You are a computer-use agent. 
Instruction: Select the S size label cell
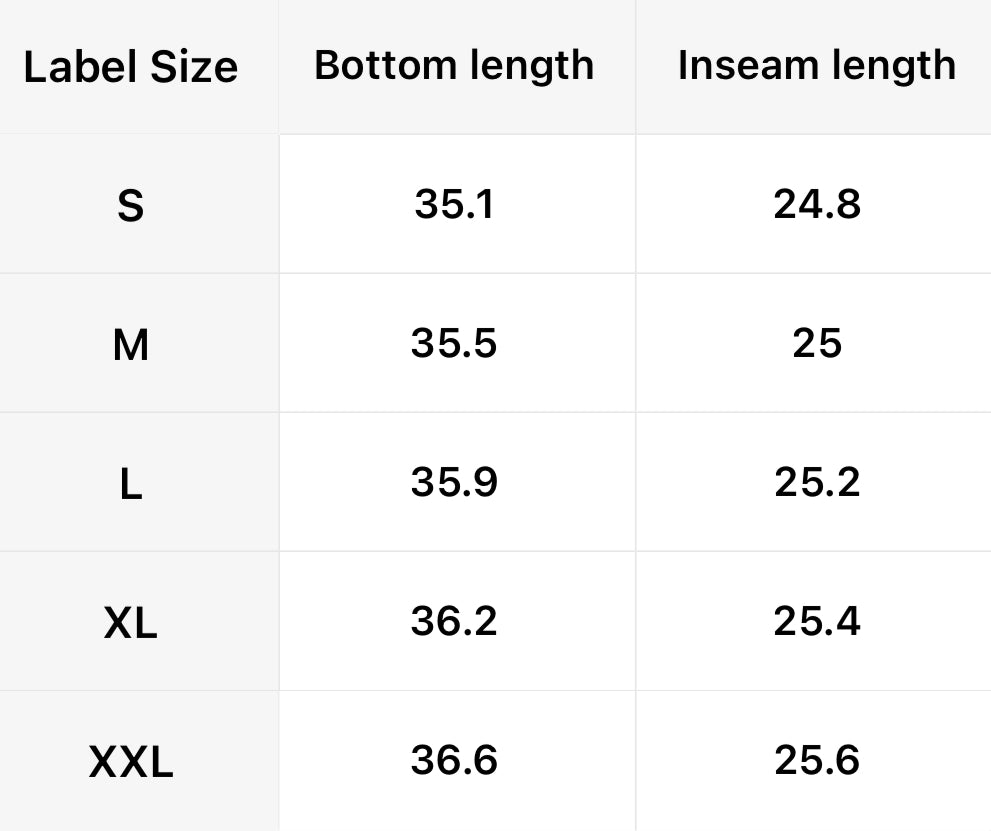(130, 206)
